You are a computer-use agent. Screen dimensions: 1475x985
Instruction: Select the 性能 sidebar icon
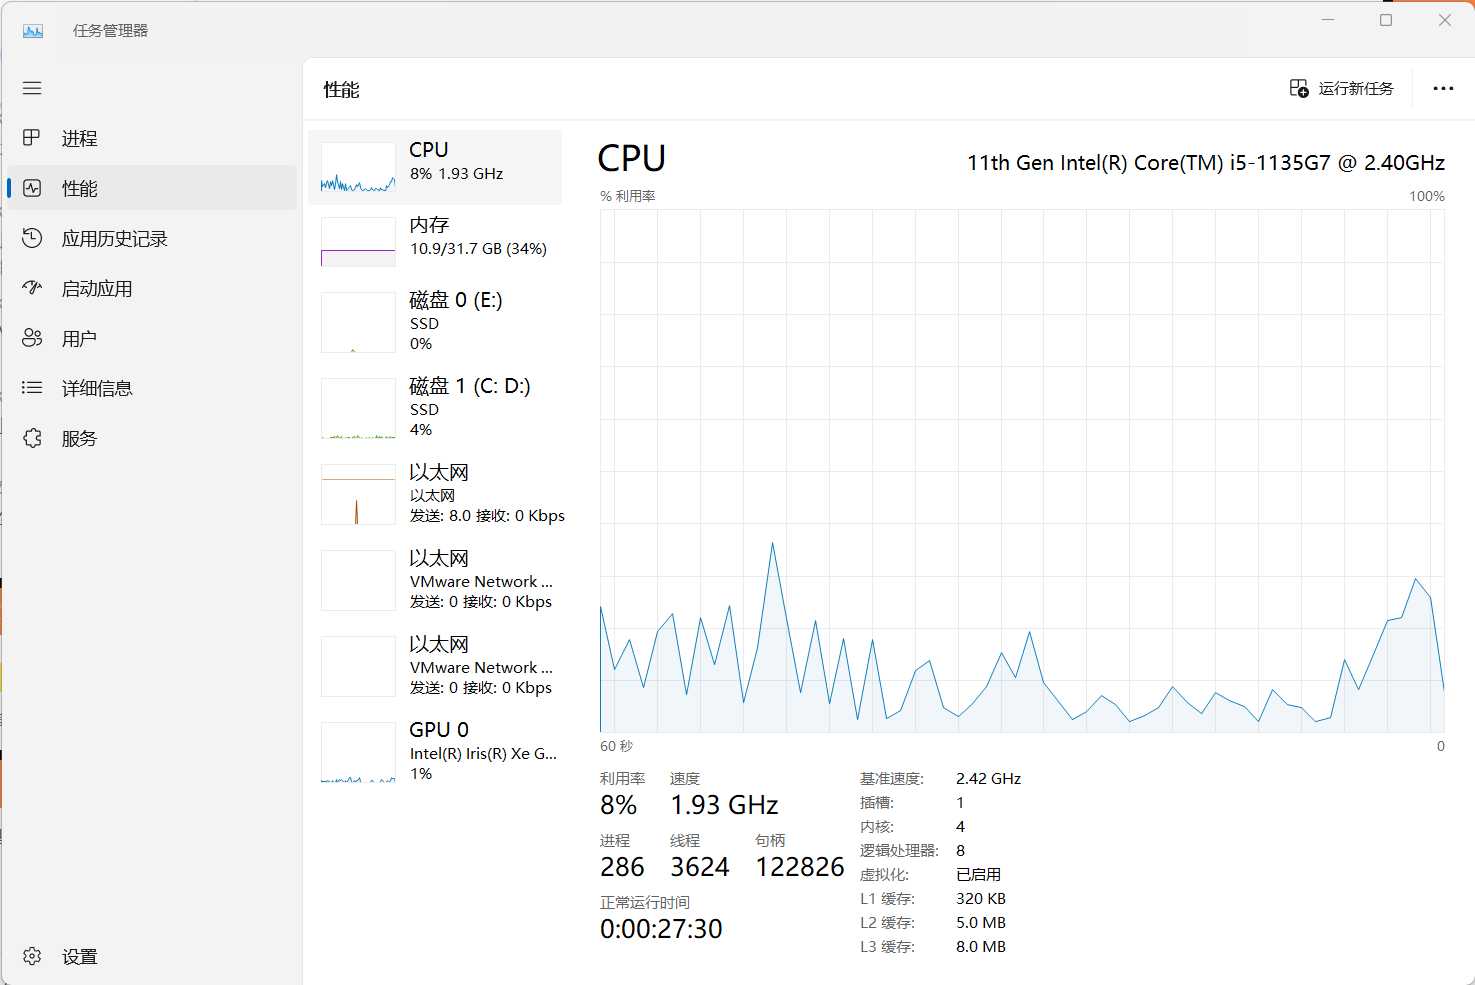(32, 188)
